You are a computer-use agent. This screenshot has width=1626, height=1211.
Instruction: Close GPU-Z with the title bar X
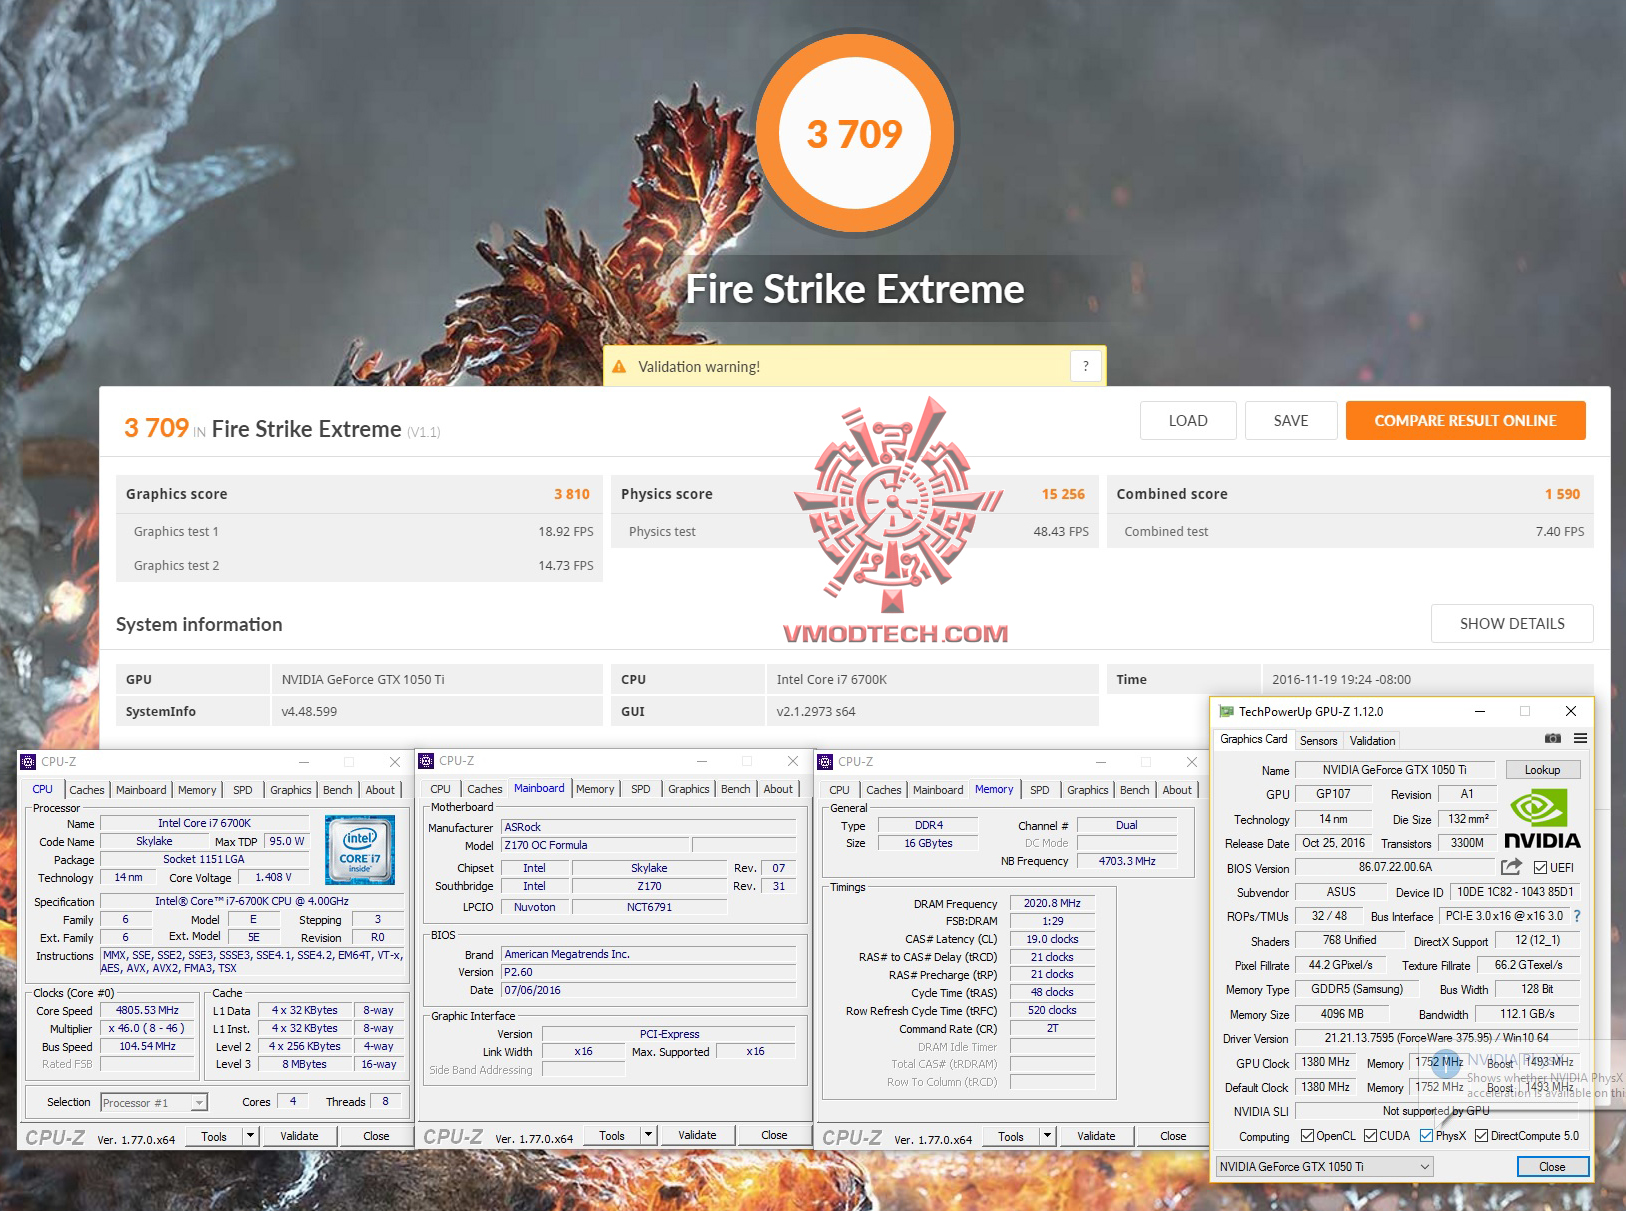pos(1571,711)
